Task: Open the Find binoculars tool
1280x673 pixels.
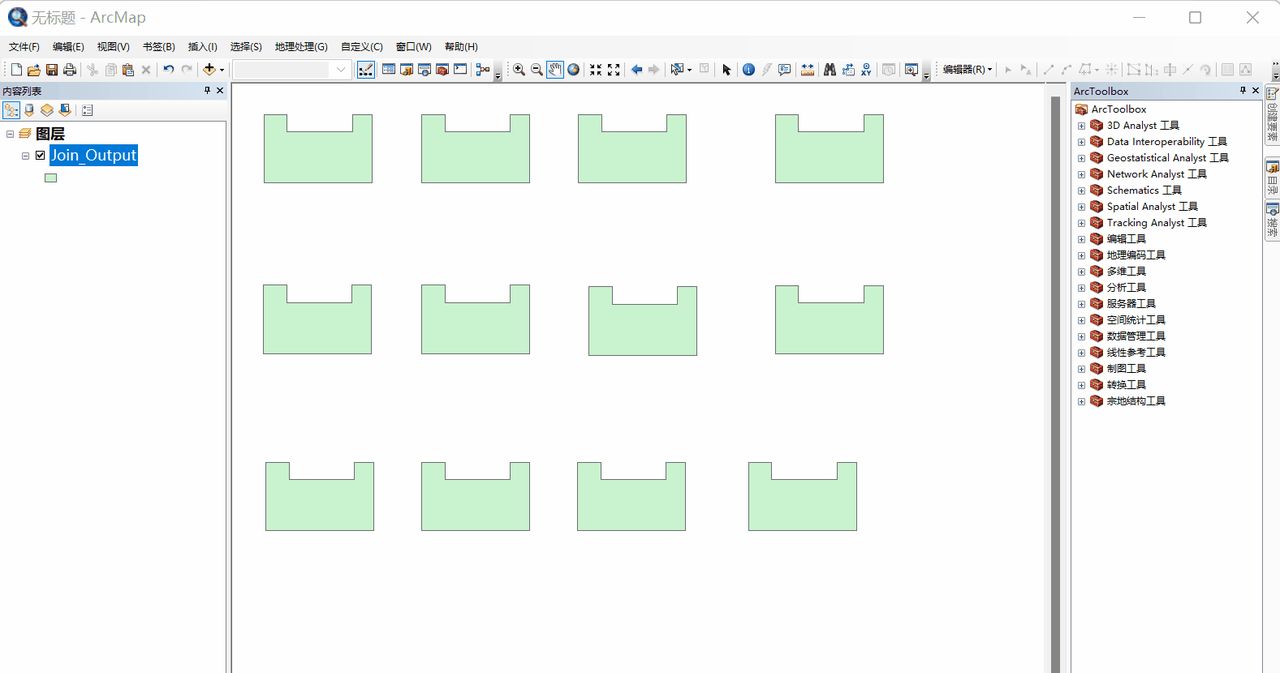Action: click(829, 70)
